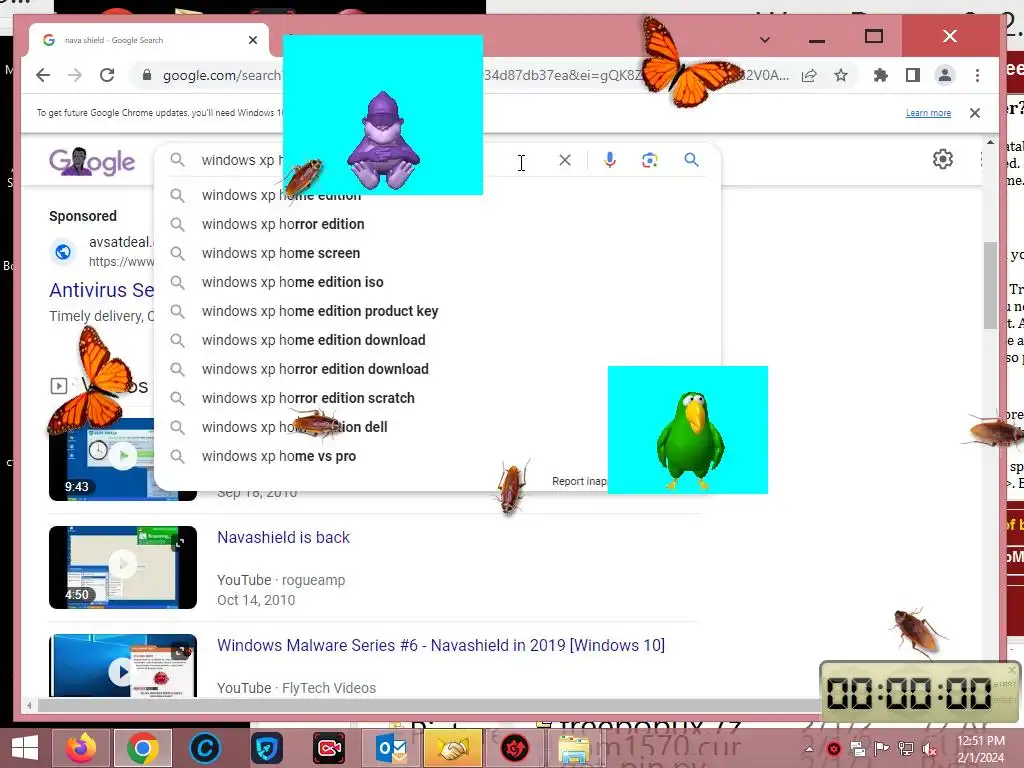Open Outlook from the taskbar
Screen dimensions: 1024x768
click(391, 748)
